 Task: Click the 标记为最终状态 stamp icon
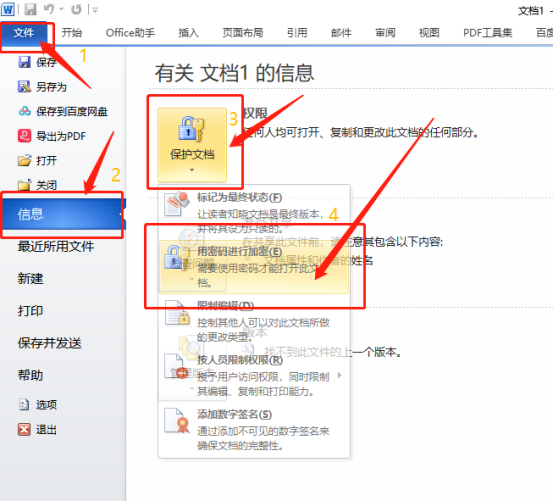coord(177,204)
